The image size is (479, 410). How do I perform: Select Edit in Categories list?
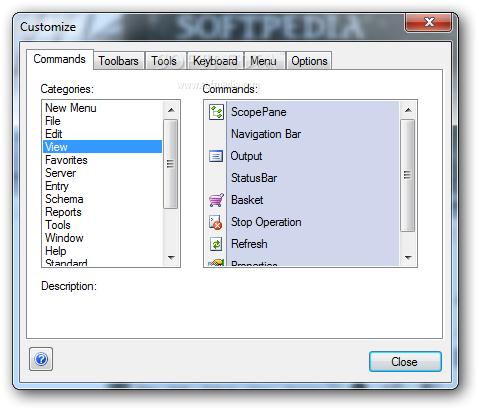tap(102, 134)
